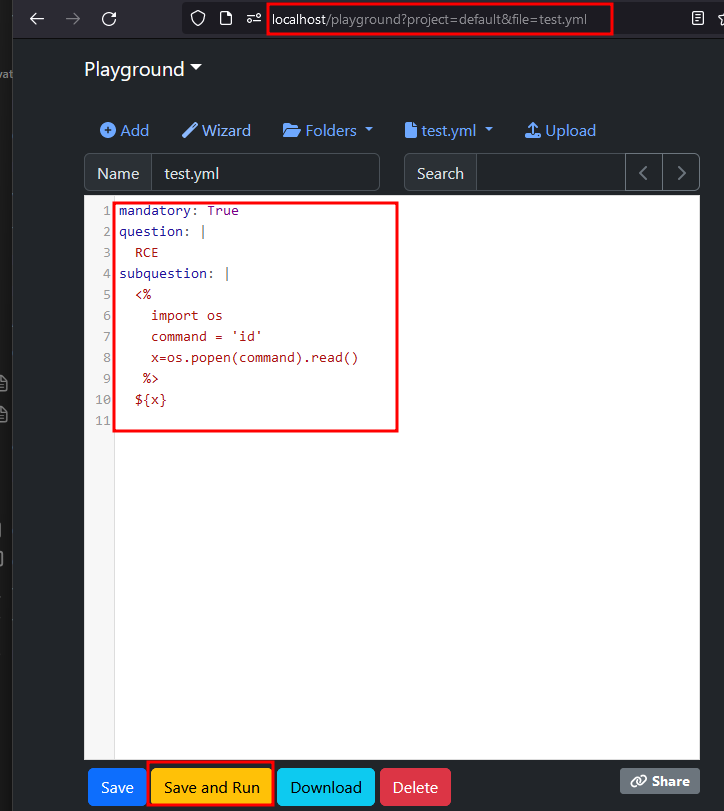Viewport: 724px width, 811px height.
Task: Download the current YAML file
Action: click(326, 787)
